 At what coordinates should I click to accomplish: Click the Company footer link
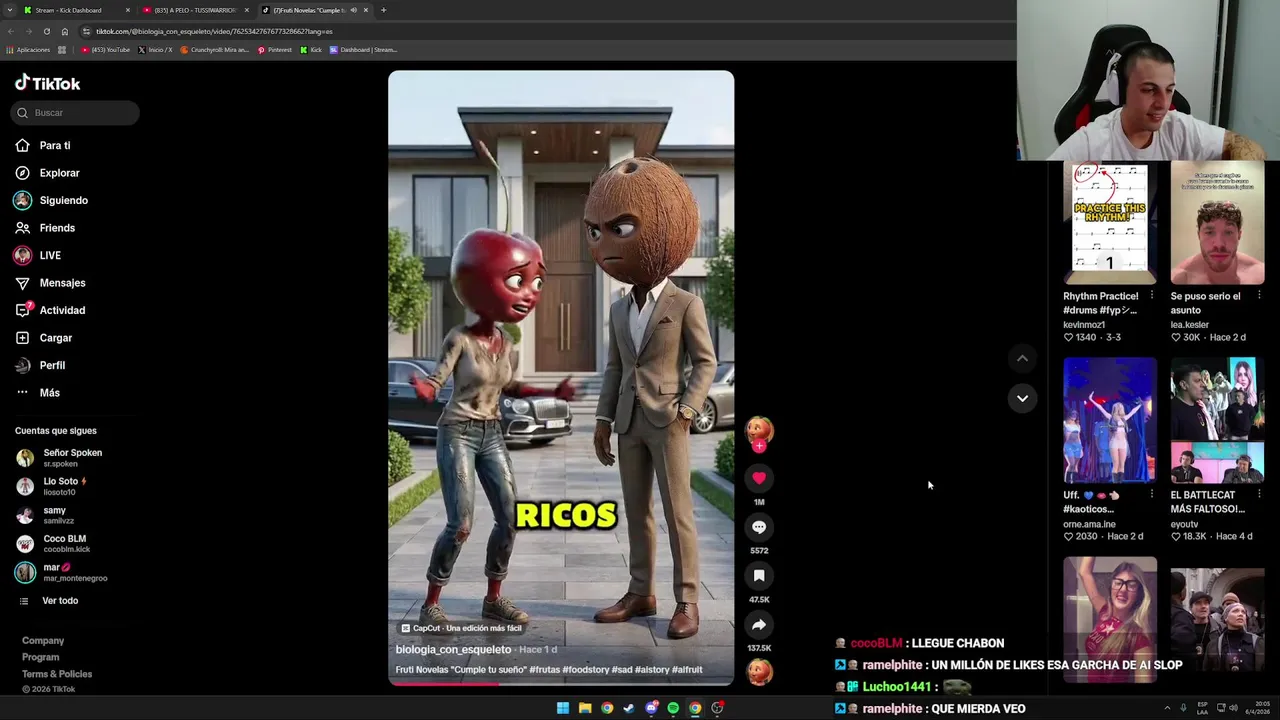click(x=43, y=641)
